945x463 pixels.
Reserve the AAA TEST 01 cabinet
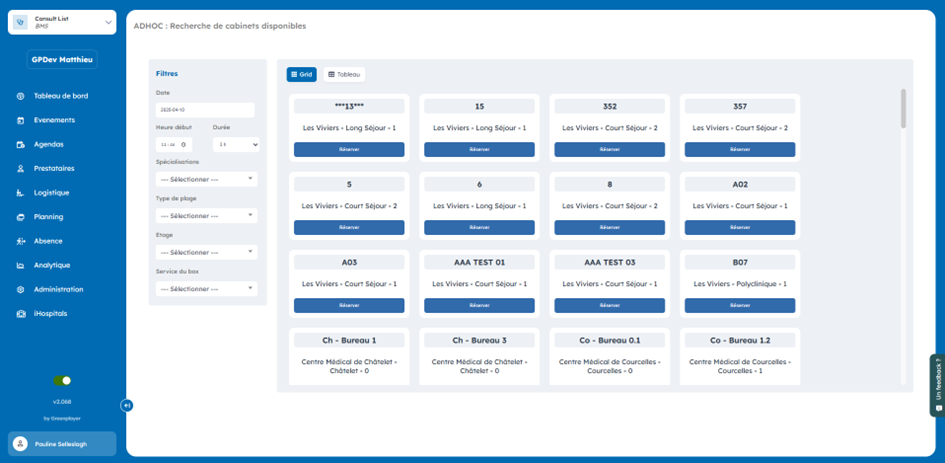click(479, 306)
